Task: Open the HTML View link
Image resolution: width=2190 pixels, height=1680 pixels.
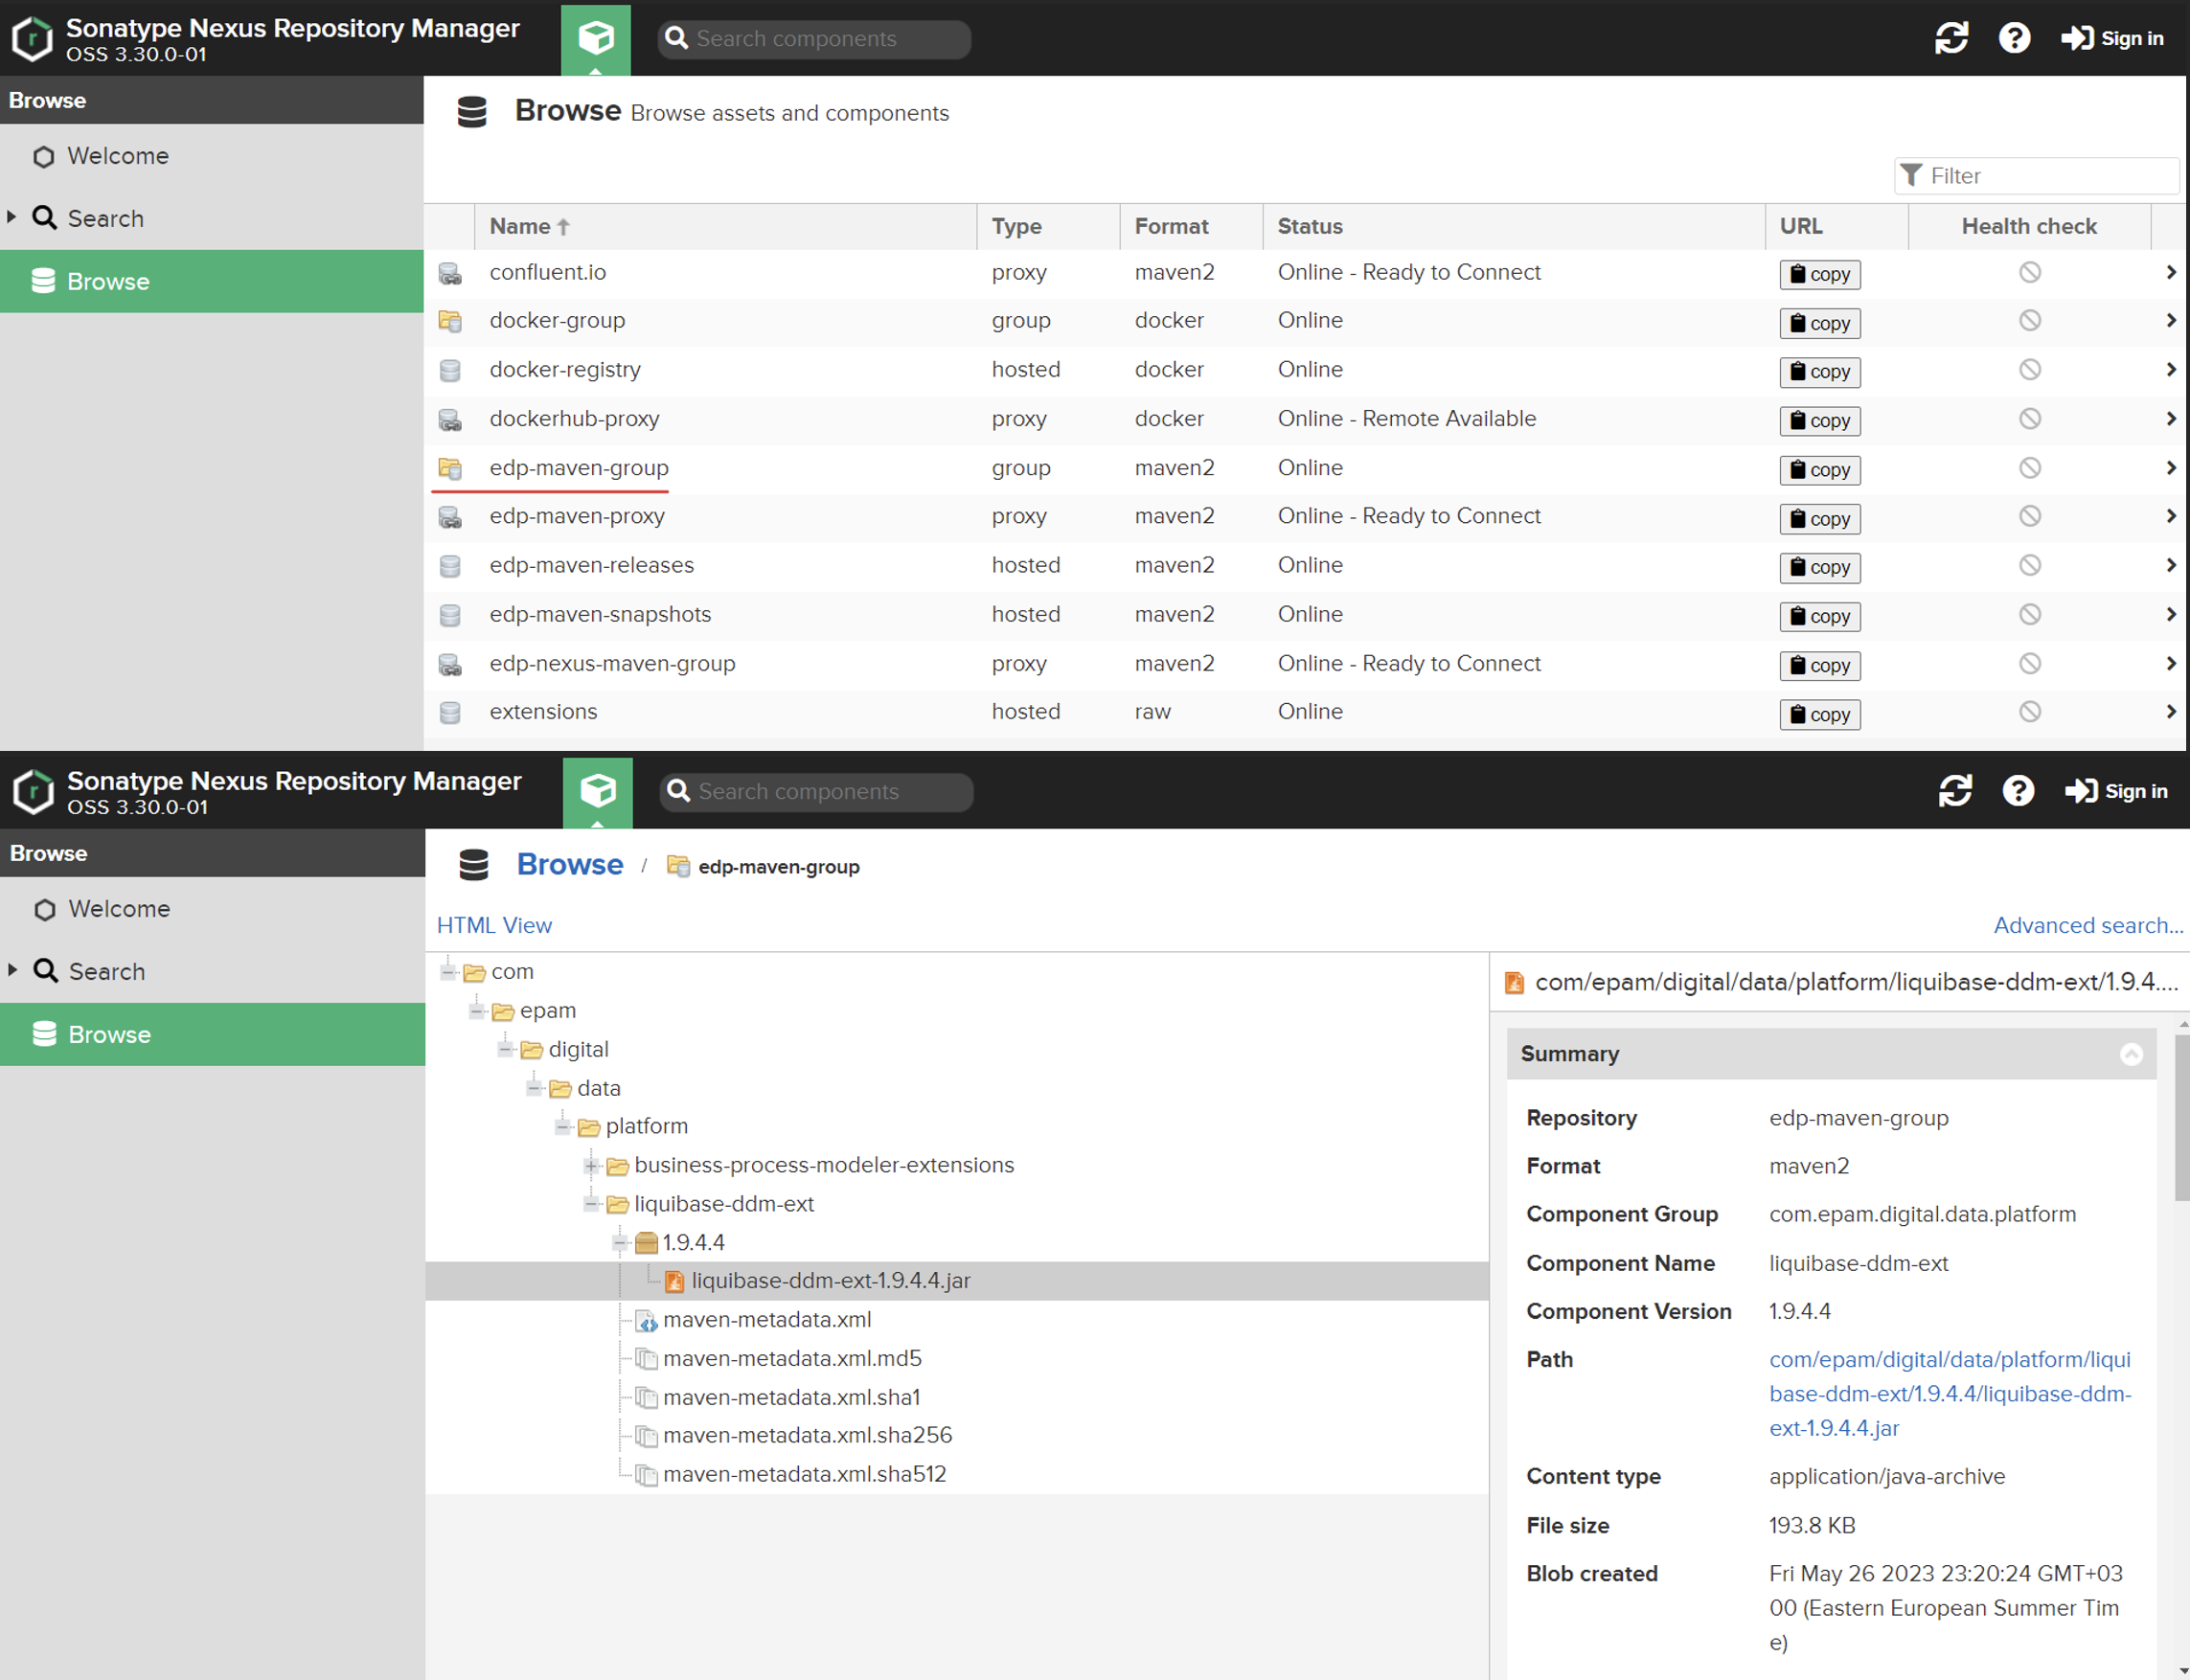Action: 494,925
